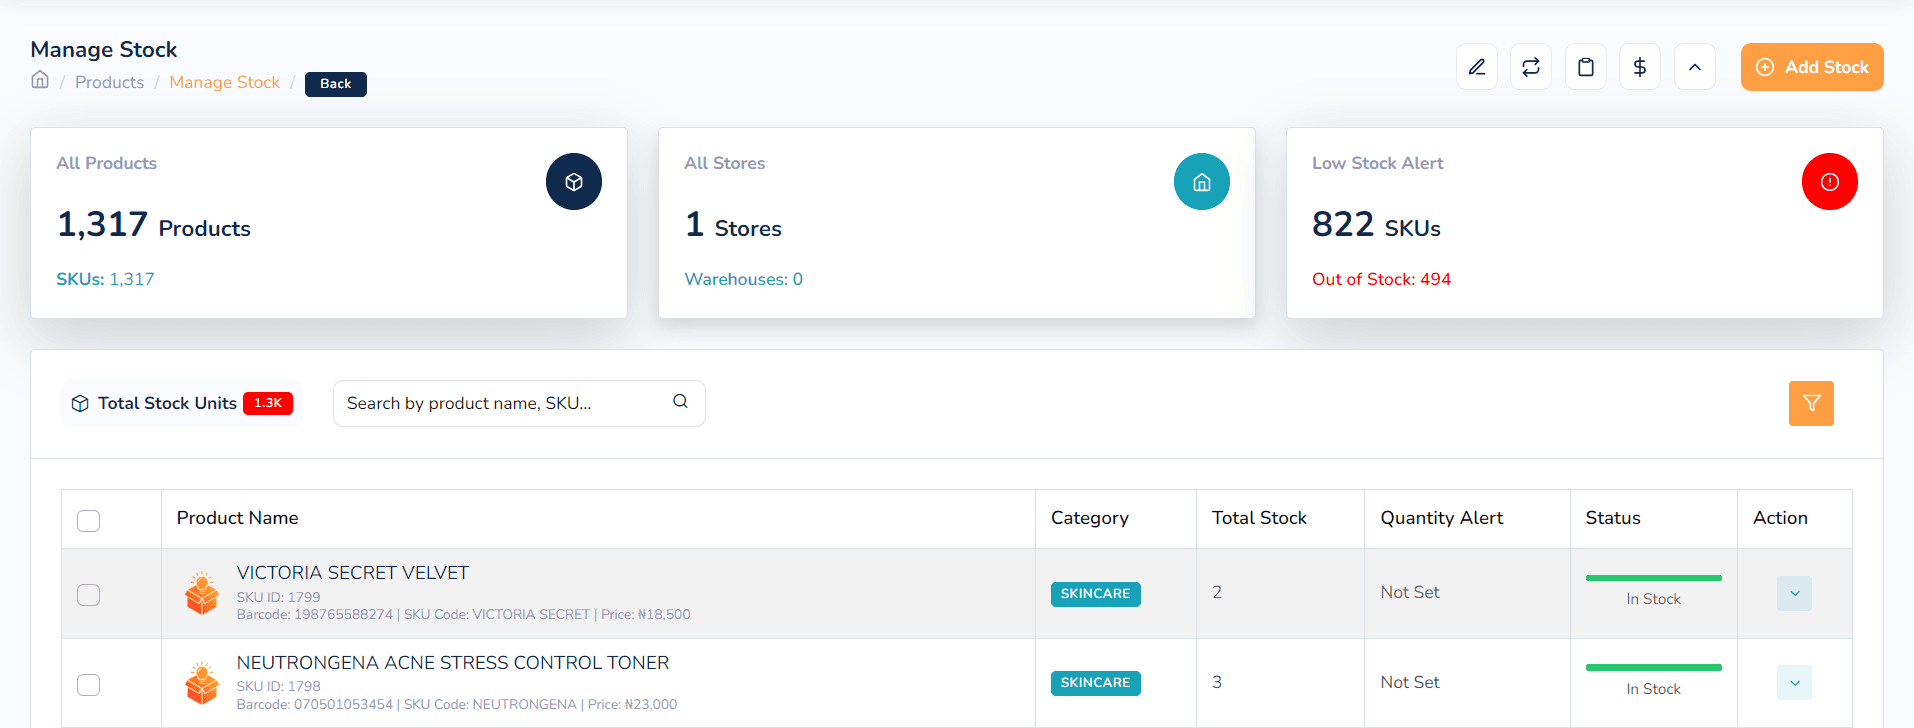
Task: Focus the product name search field
Action: pyautogui.click(x=519, y=403)
